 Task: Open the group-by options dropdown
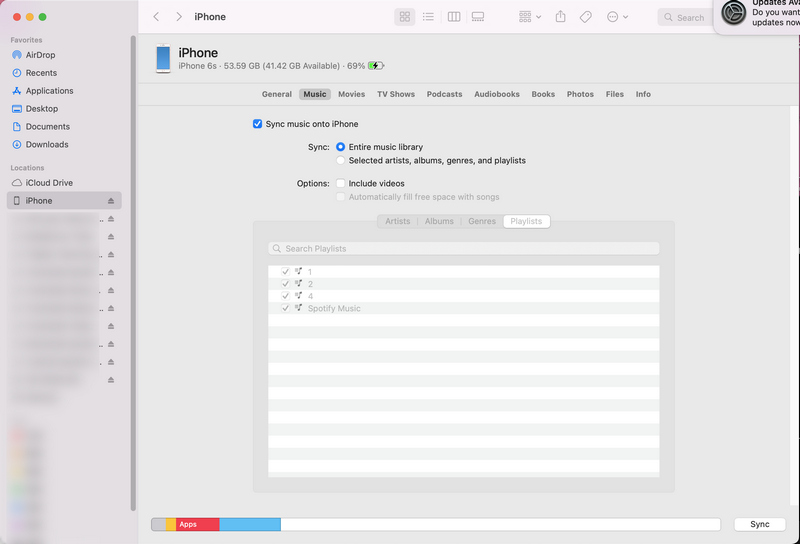pos(530,17)
